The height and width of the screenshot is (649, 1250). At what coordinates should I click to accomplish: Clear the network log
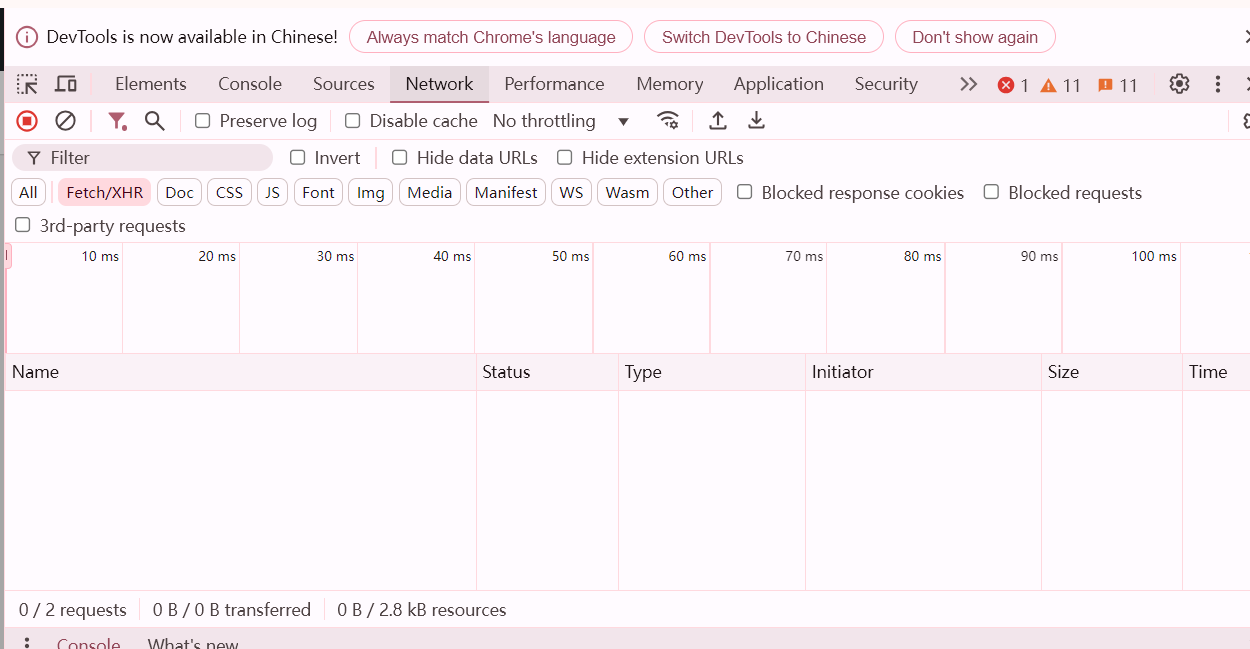point(65,121)
